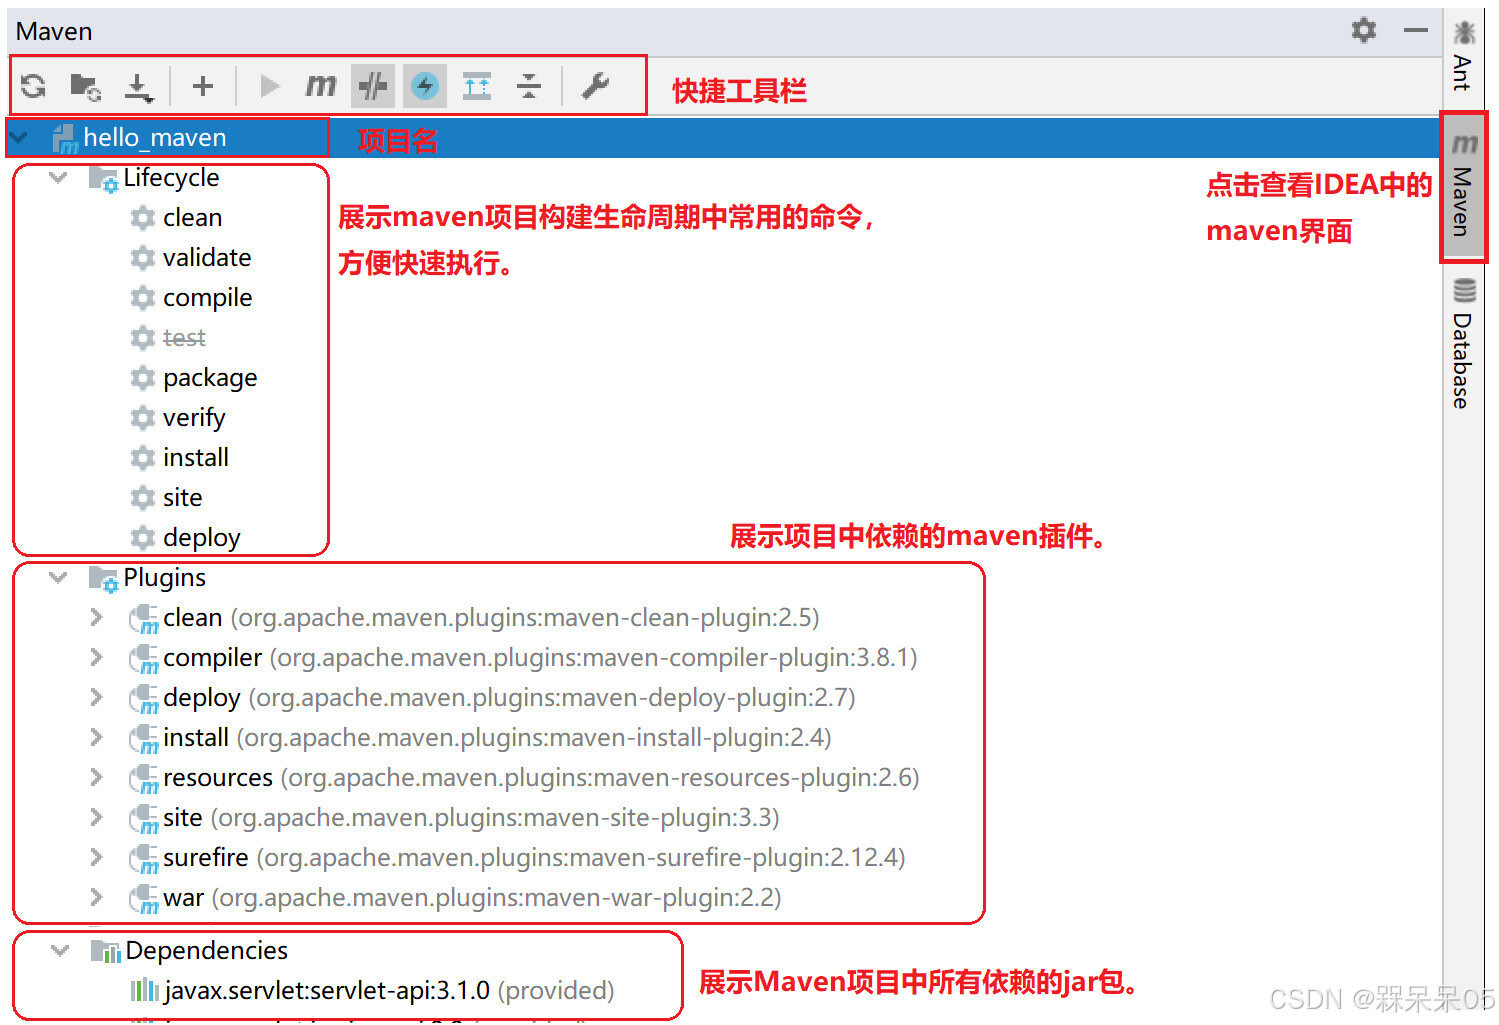Screen dimensions: 1499x1025
Task: Toggle Offline Mode button in toolbar
Action: (x=373, y=86)
